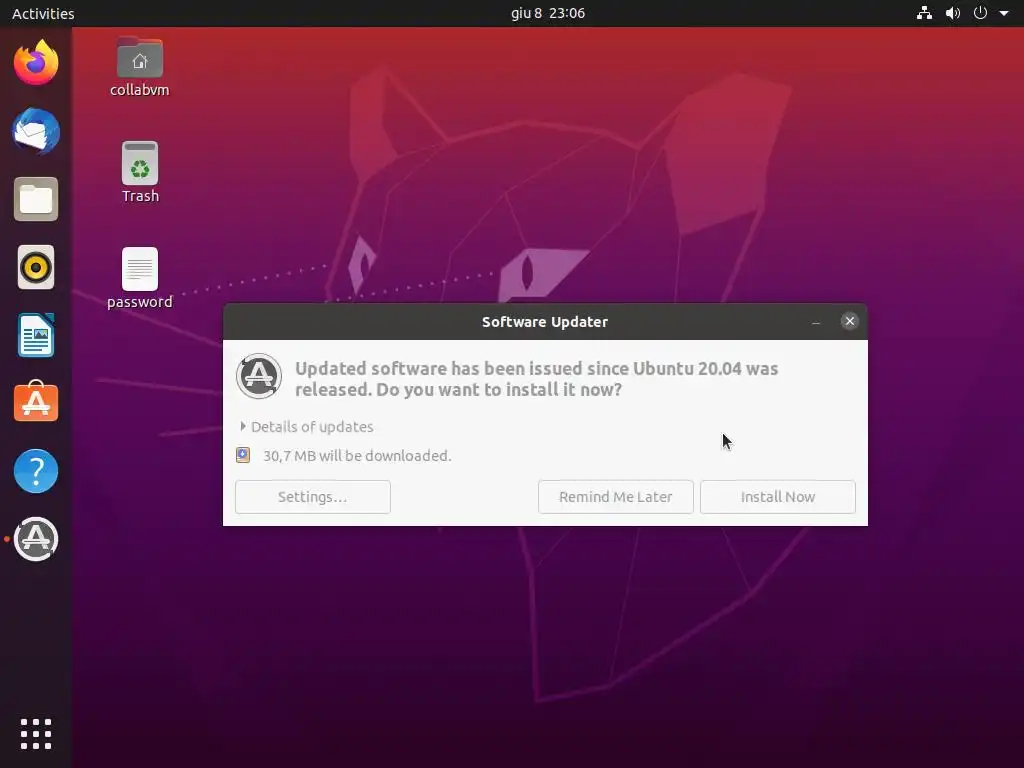Image resolution: width=1024 pixels, height=768 pixels.
Task: Open system menu dropdown arrow
Action: click(x=1004, y=13)
